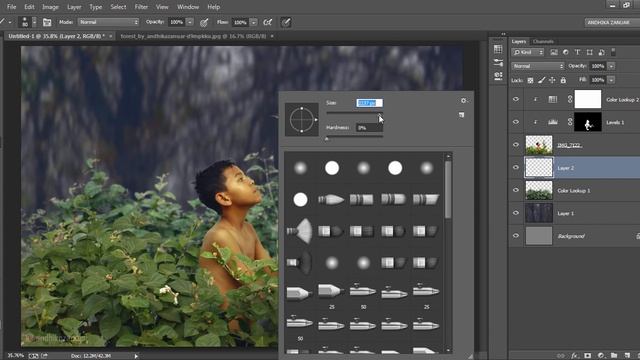The image size is (640, 360).
Task: Adjust the brush Hardness slider
Action: tap(354, 138)
